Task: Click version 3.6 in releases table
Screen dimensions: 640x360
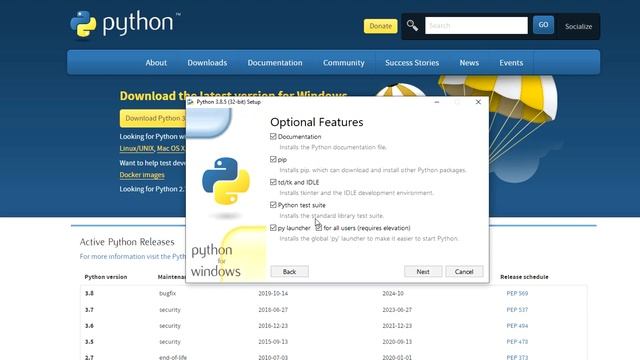Action: click(89, 325)
